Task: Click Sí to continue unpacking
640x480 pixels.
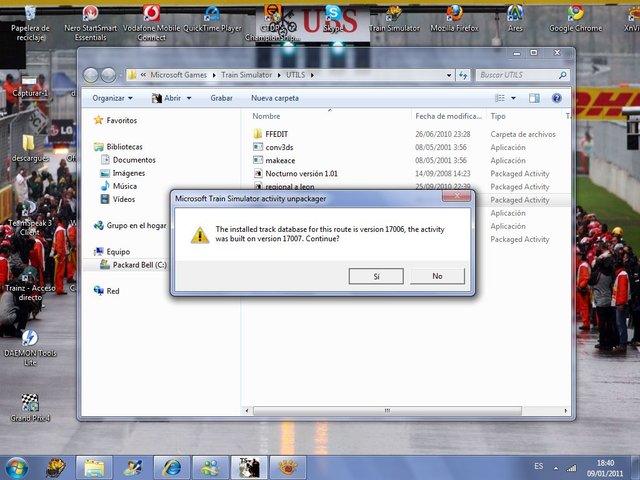Action: (375, 275)
